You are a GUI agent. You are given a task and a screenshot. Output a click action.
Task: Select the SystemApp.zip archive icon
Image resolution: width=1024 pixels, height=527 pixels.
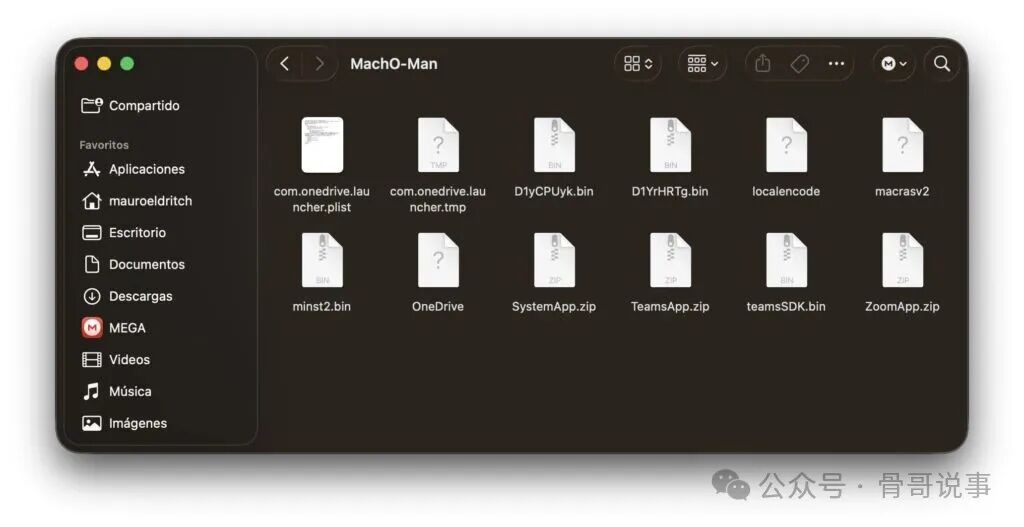point(554,260)
